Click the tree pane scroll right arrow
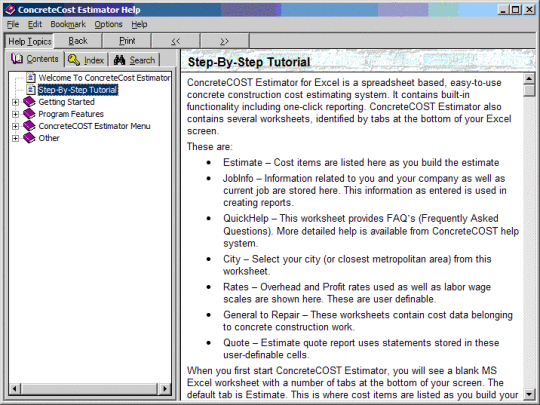 point(165,389)
